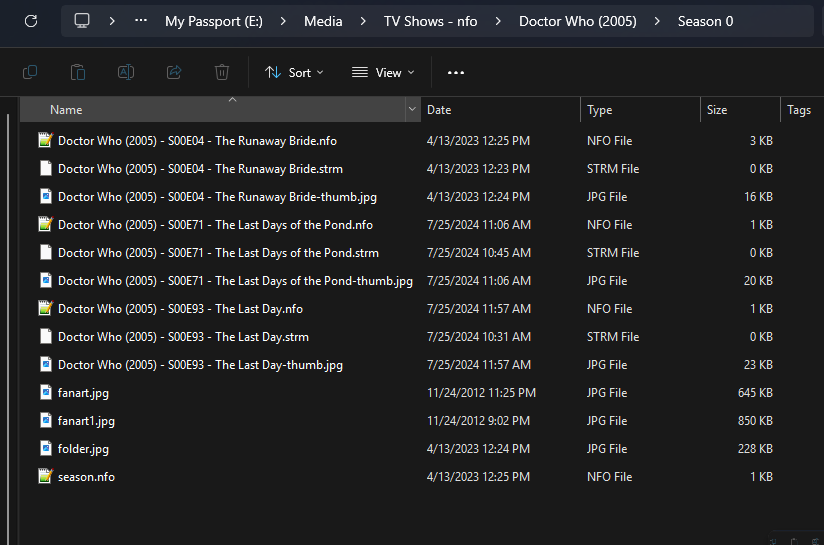Click the fanart.jpg file icon
Viewport: 824px width, 545px height.
[x=45, y=393]
